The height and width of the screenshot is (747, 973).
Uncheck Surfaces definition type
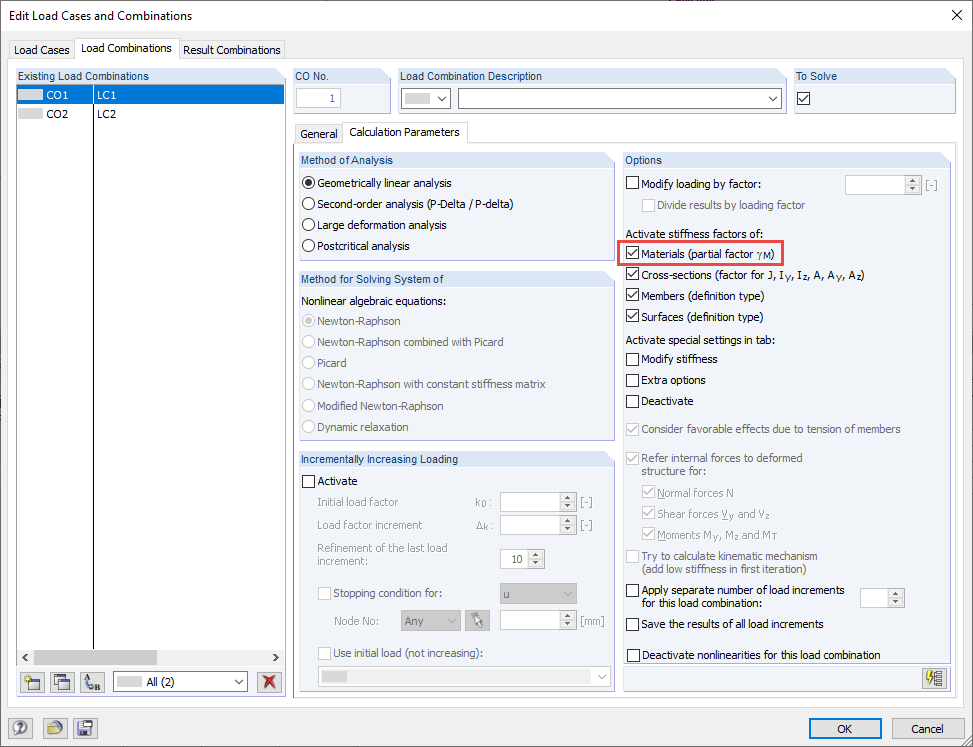632,316
